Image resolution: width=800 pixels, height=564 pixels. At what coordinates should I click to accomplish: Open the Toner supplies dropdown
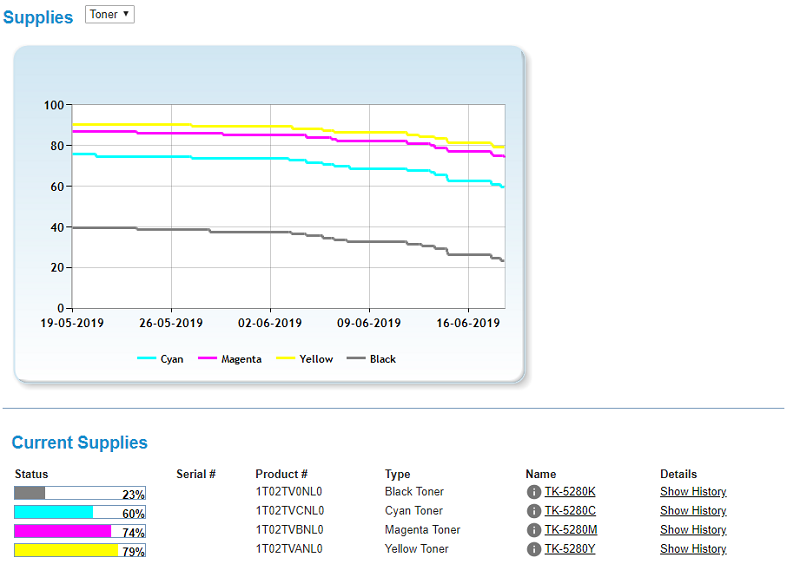pos(110,14)
